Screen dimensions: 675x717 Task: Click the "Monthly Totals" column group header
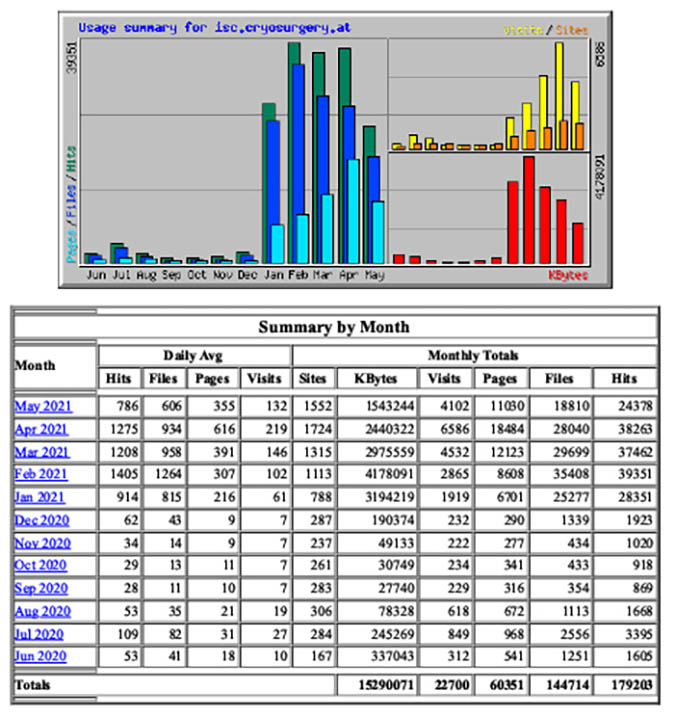click(x=473, y=355)
